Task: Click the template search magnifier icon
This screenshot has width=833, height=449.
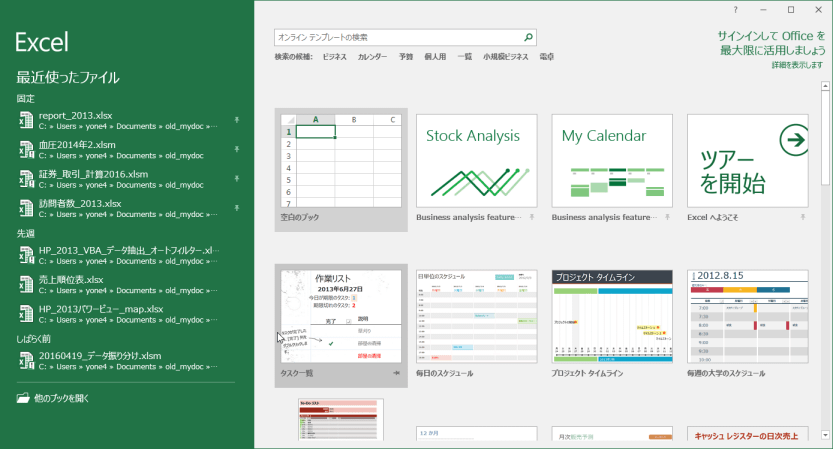Action: point(529,37)
